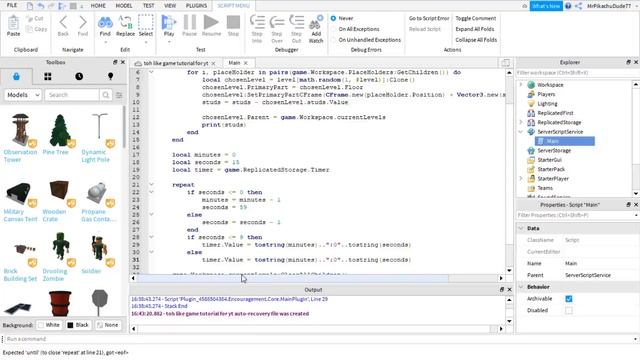Viewport: 640px width, 360px height.
Task: Fold the repeat block at line 21
Action: tap(151, 184)
